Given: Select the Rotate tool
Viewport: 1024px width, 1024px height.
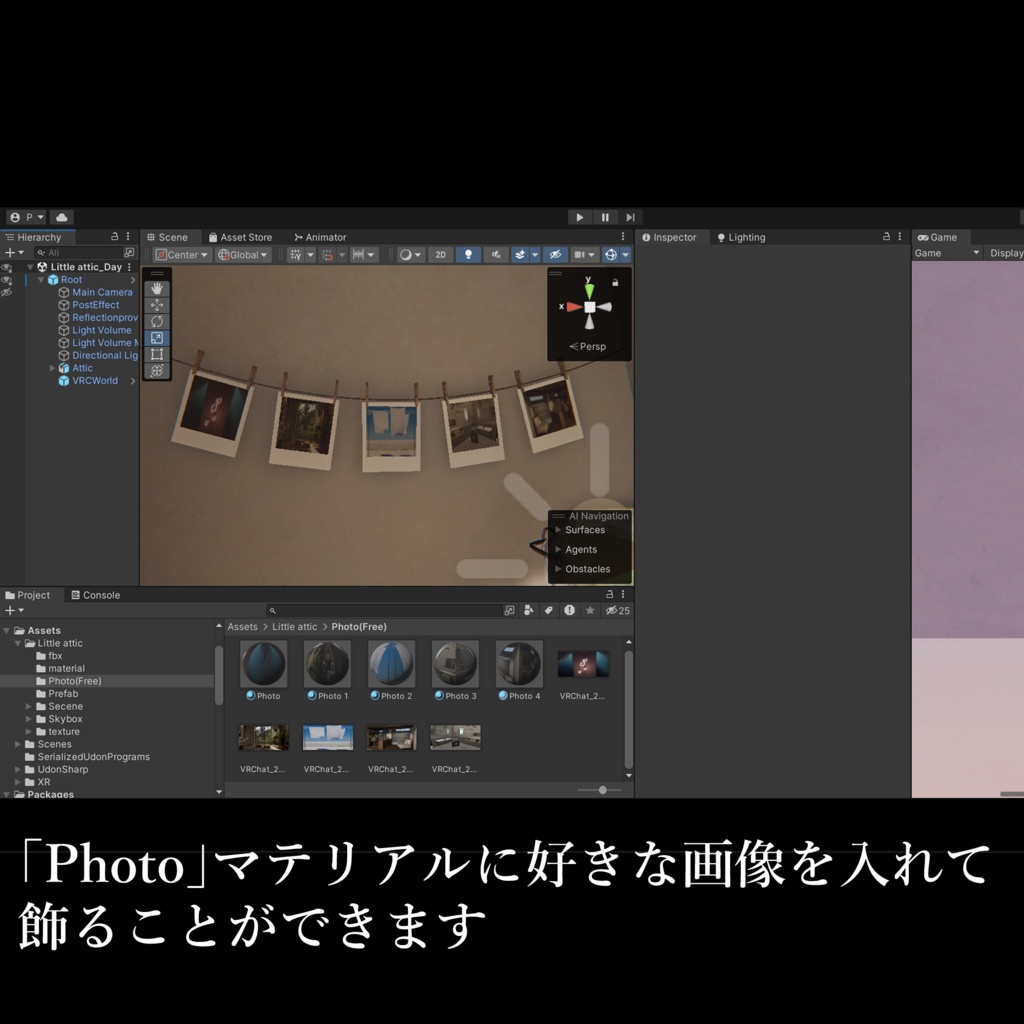Looking at the screenshot, I should coord(157,320).
